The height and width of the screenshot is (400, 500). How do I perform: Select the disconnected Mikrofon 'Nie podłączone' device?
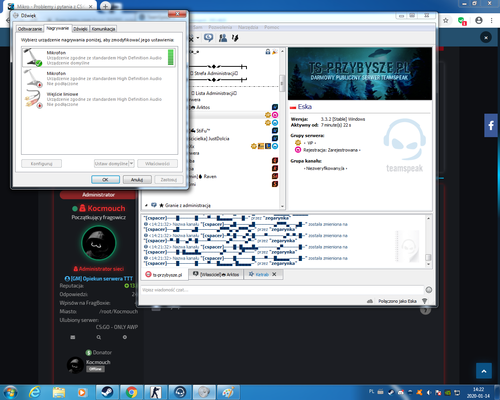(99, 78)
